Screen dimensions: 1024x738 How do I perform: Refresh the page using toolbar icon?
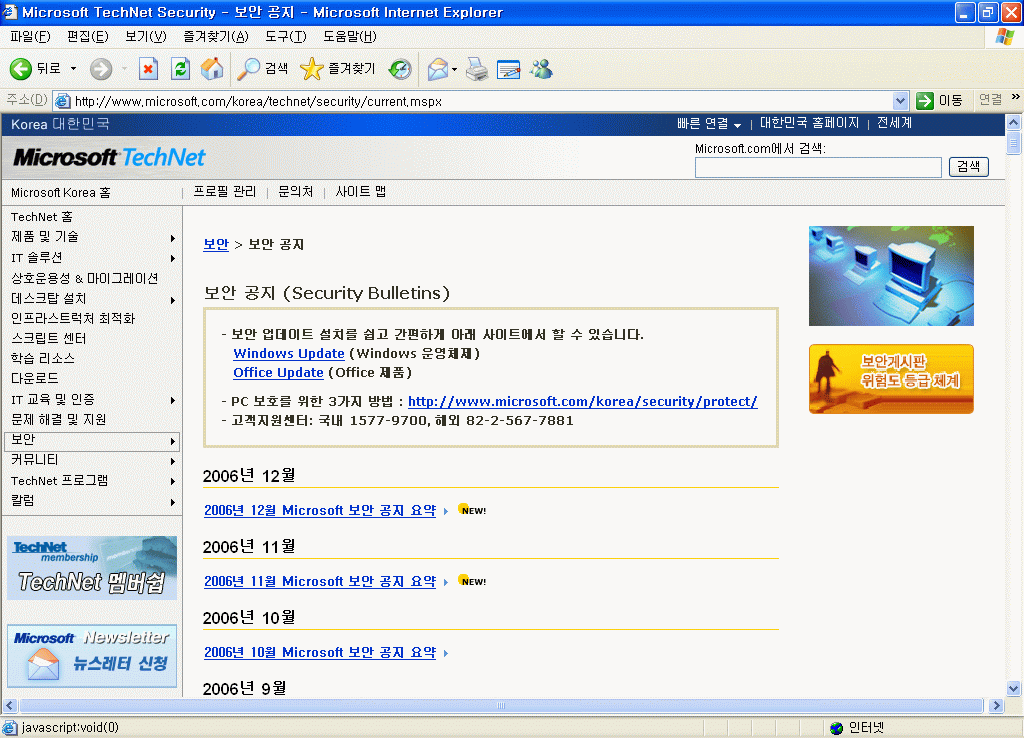(180, 69)
